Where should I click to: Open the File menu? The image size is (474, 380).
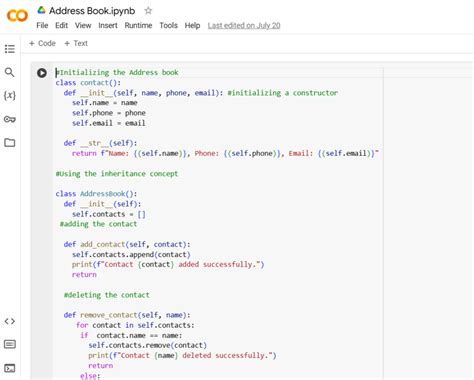42,25
